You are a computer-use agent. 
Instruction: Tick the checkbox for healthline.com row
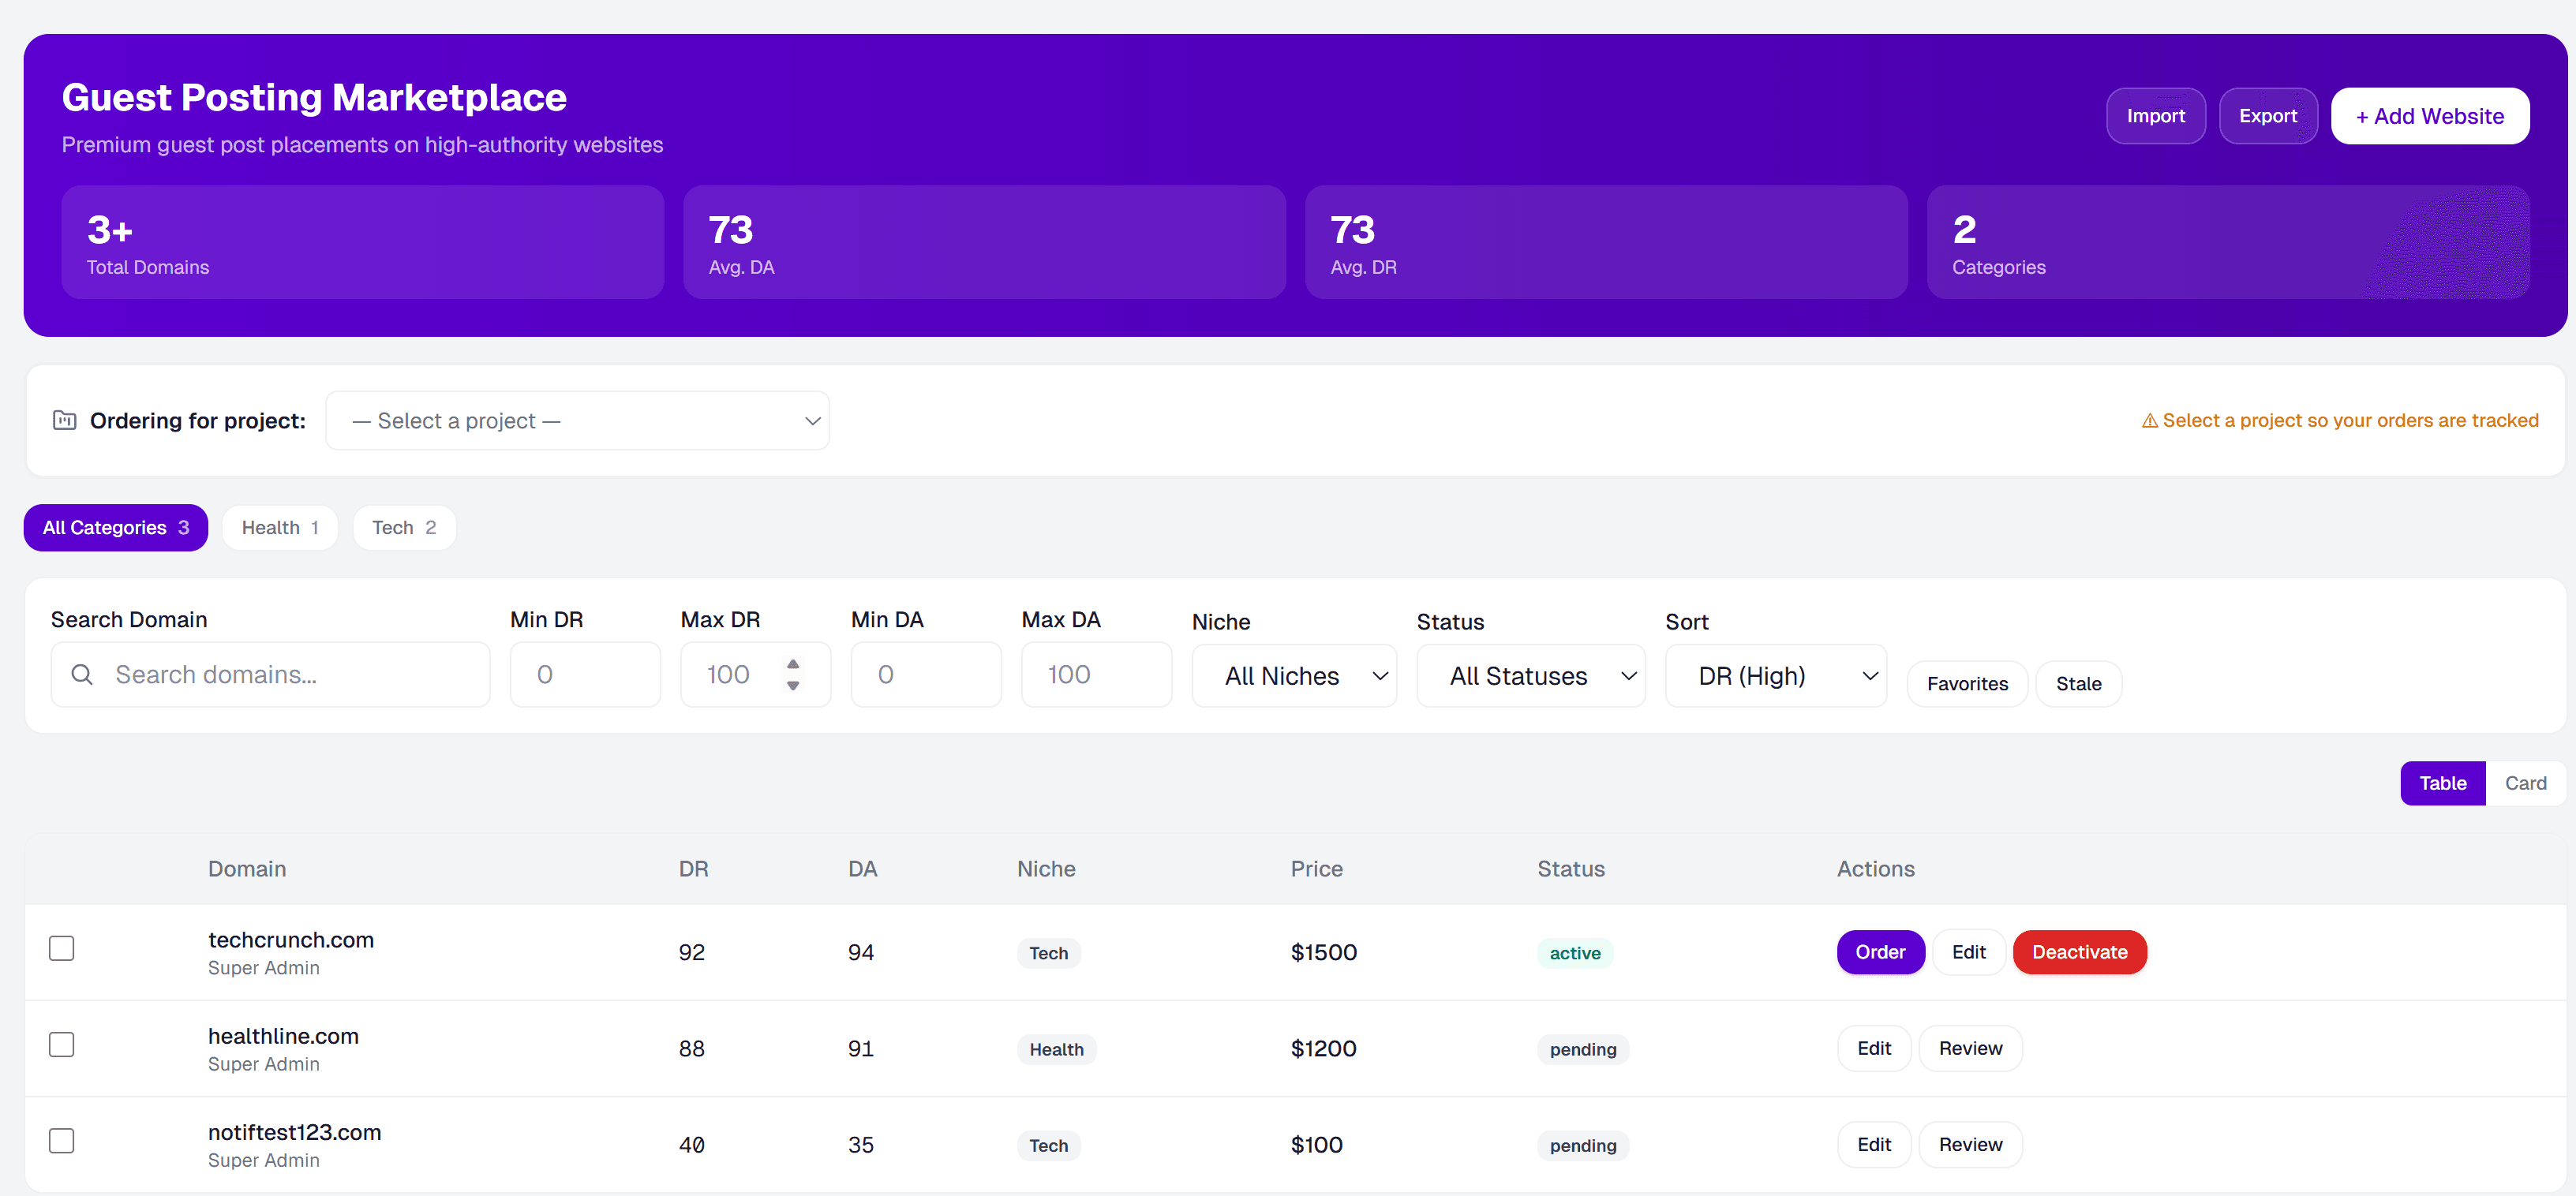click(62, 1044)
